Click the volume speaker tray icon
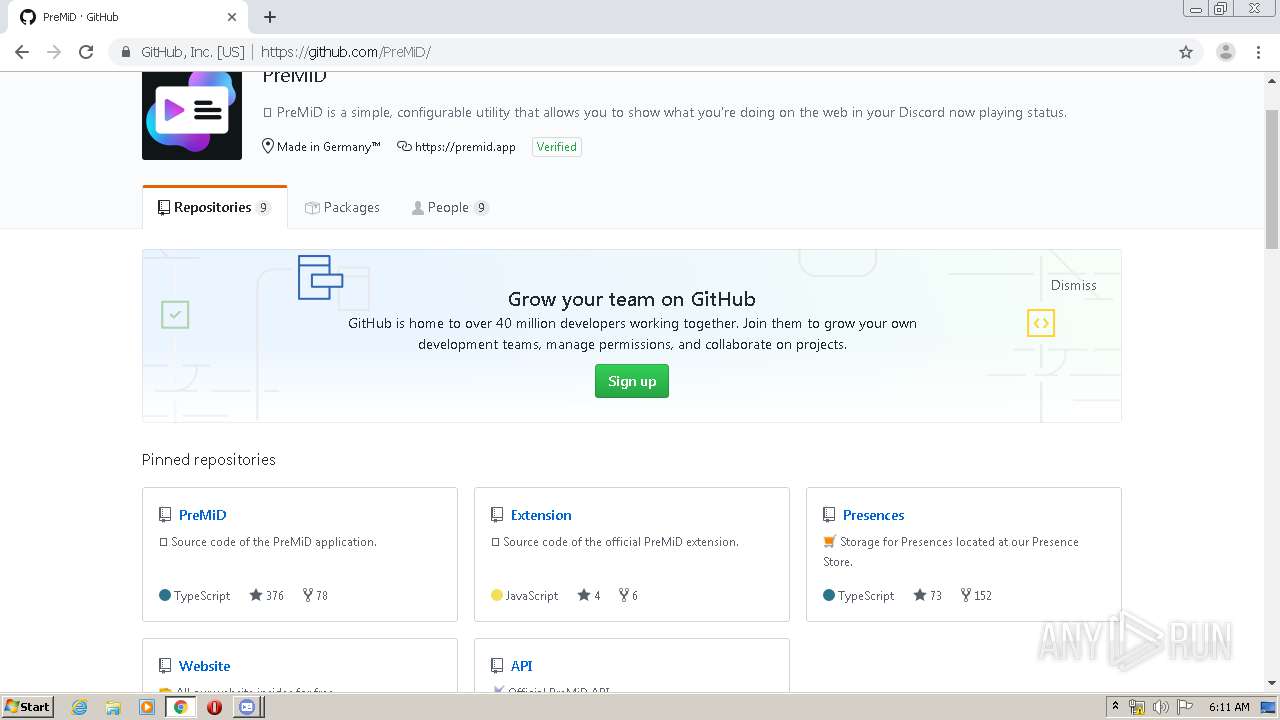Image resolution: width=1280 pixels, height=720 pixels. 1161,707
